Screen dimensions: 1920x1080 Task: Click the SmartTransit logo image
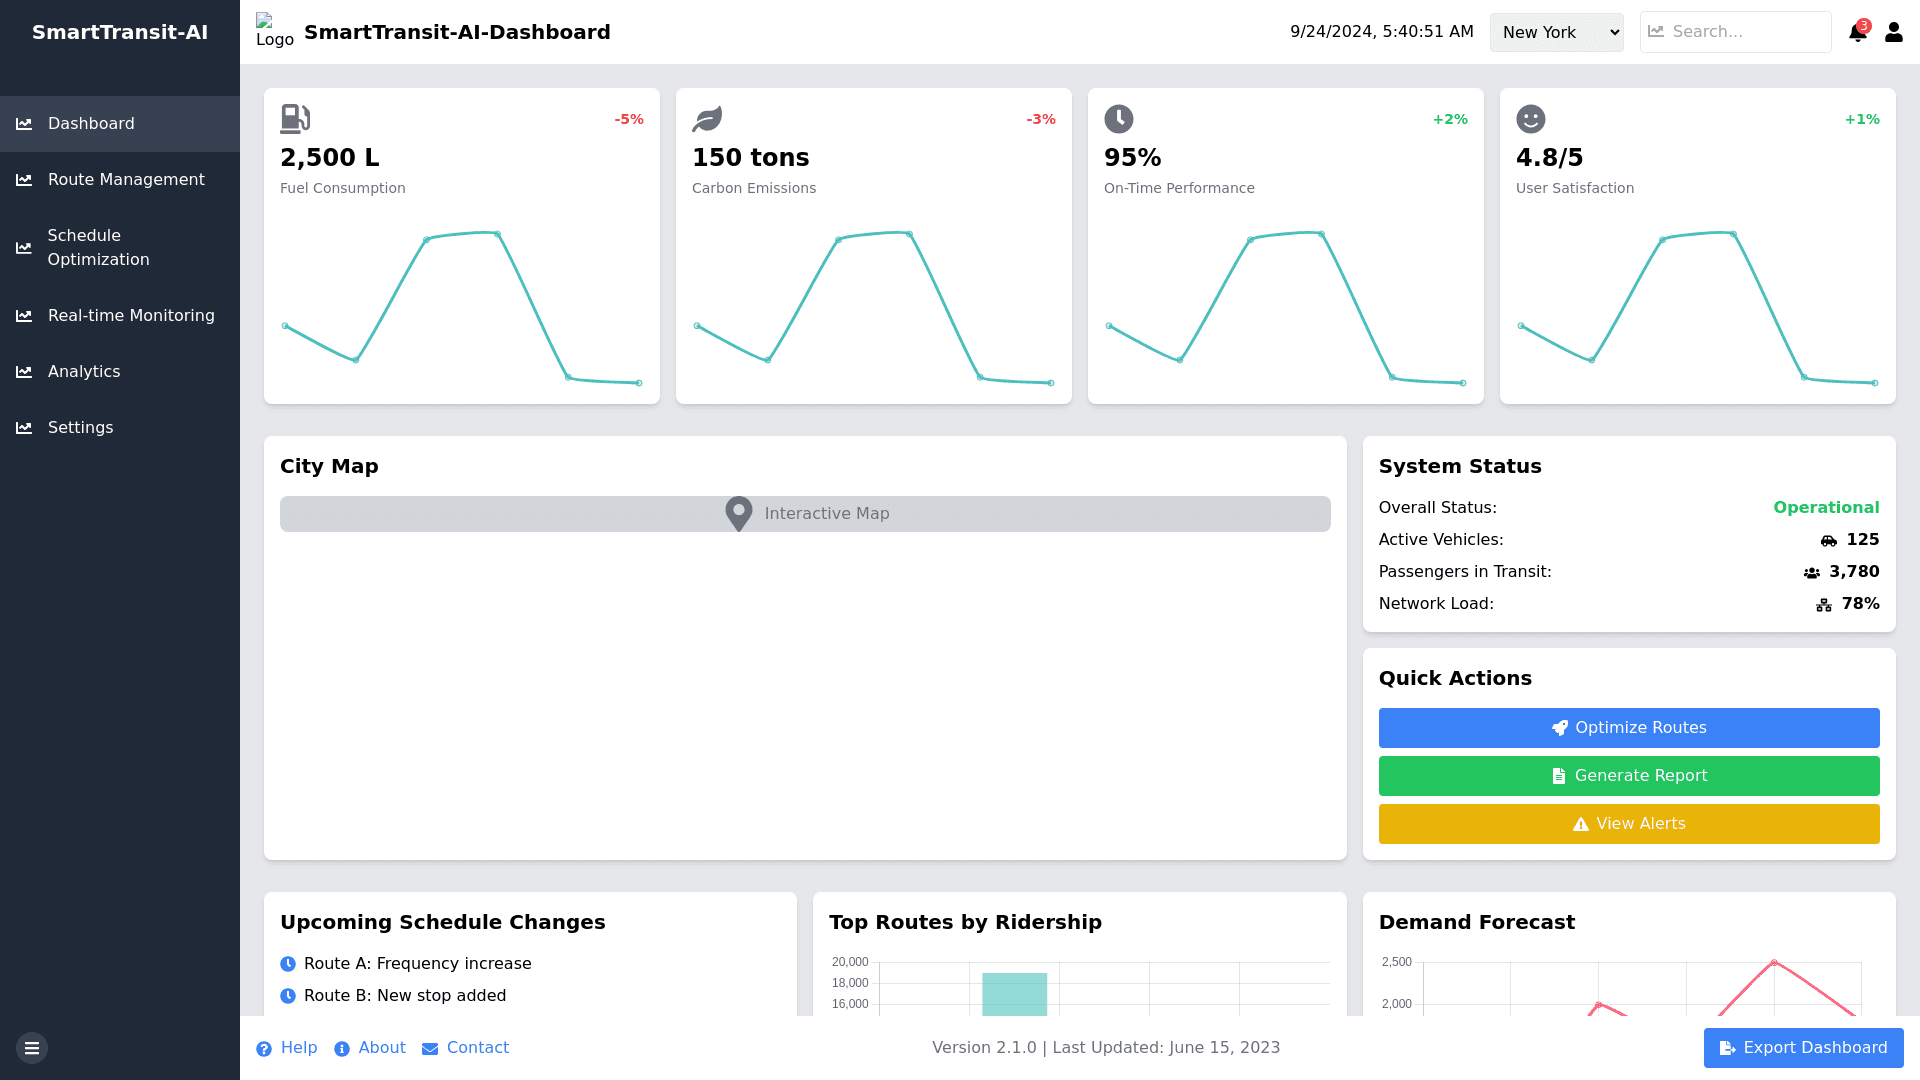274,31
